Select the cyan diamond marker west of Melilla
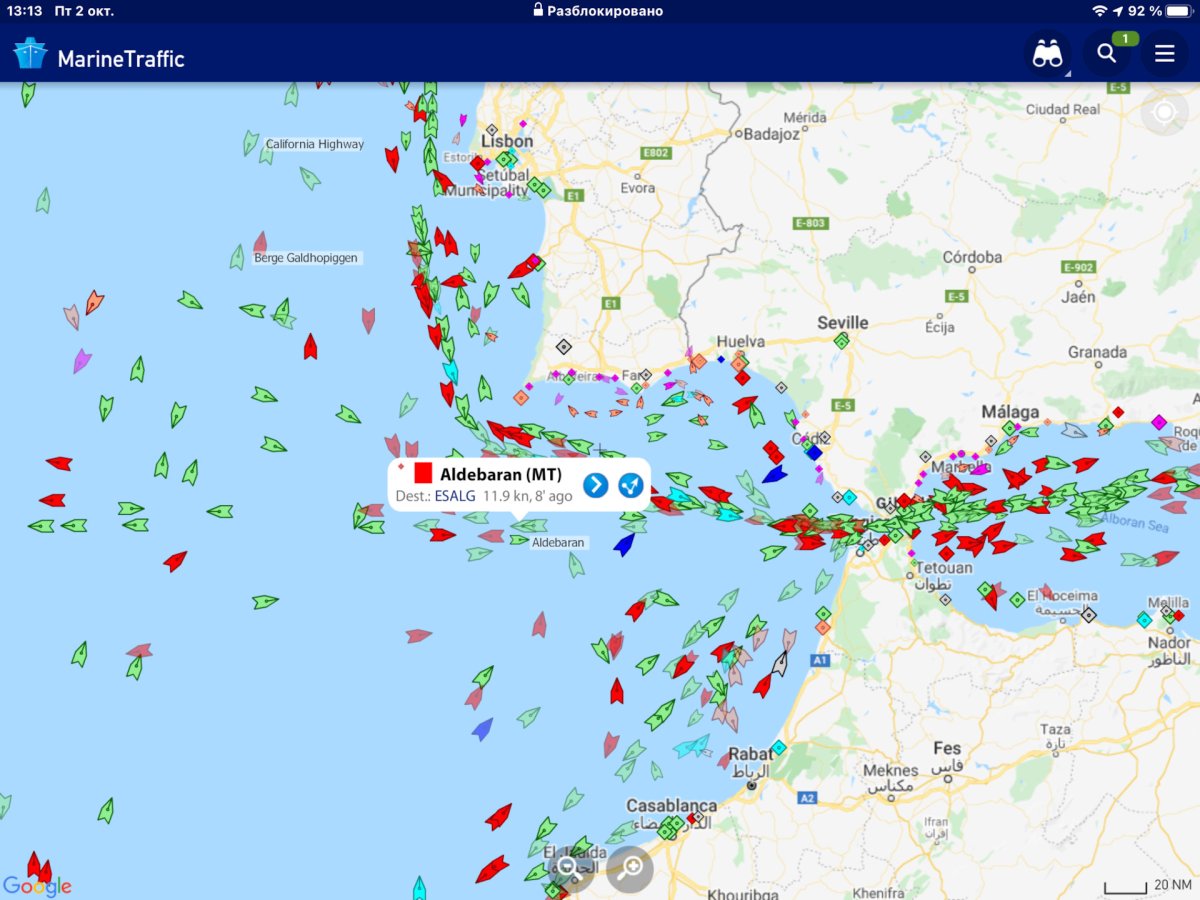1200x900 pixels. pos(1144,620)
